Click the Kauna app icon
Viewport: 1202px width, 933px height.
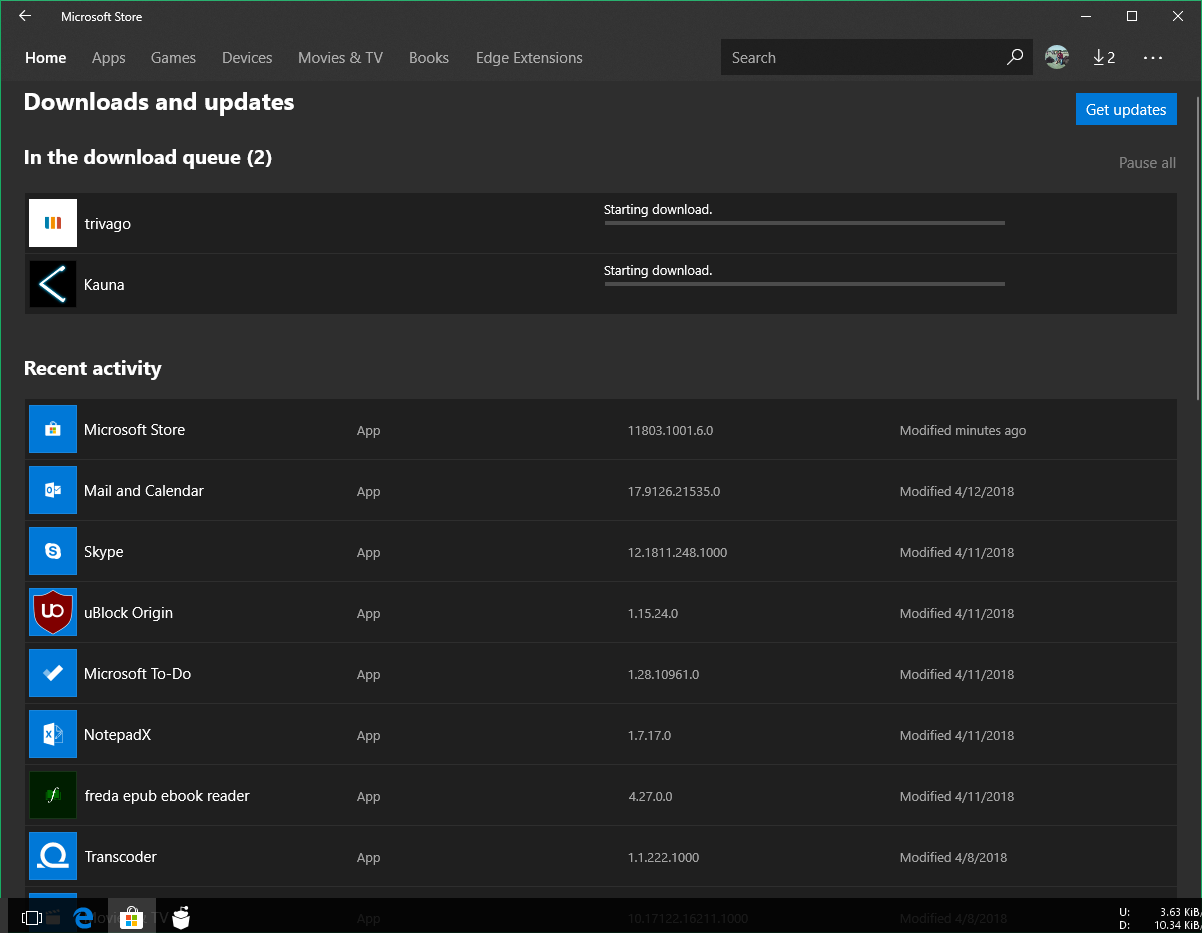(x=53, y=284)
